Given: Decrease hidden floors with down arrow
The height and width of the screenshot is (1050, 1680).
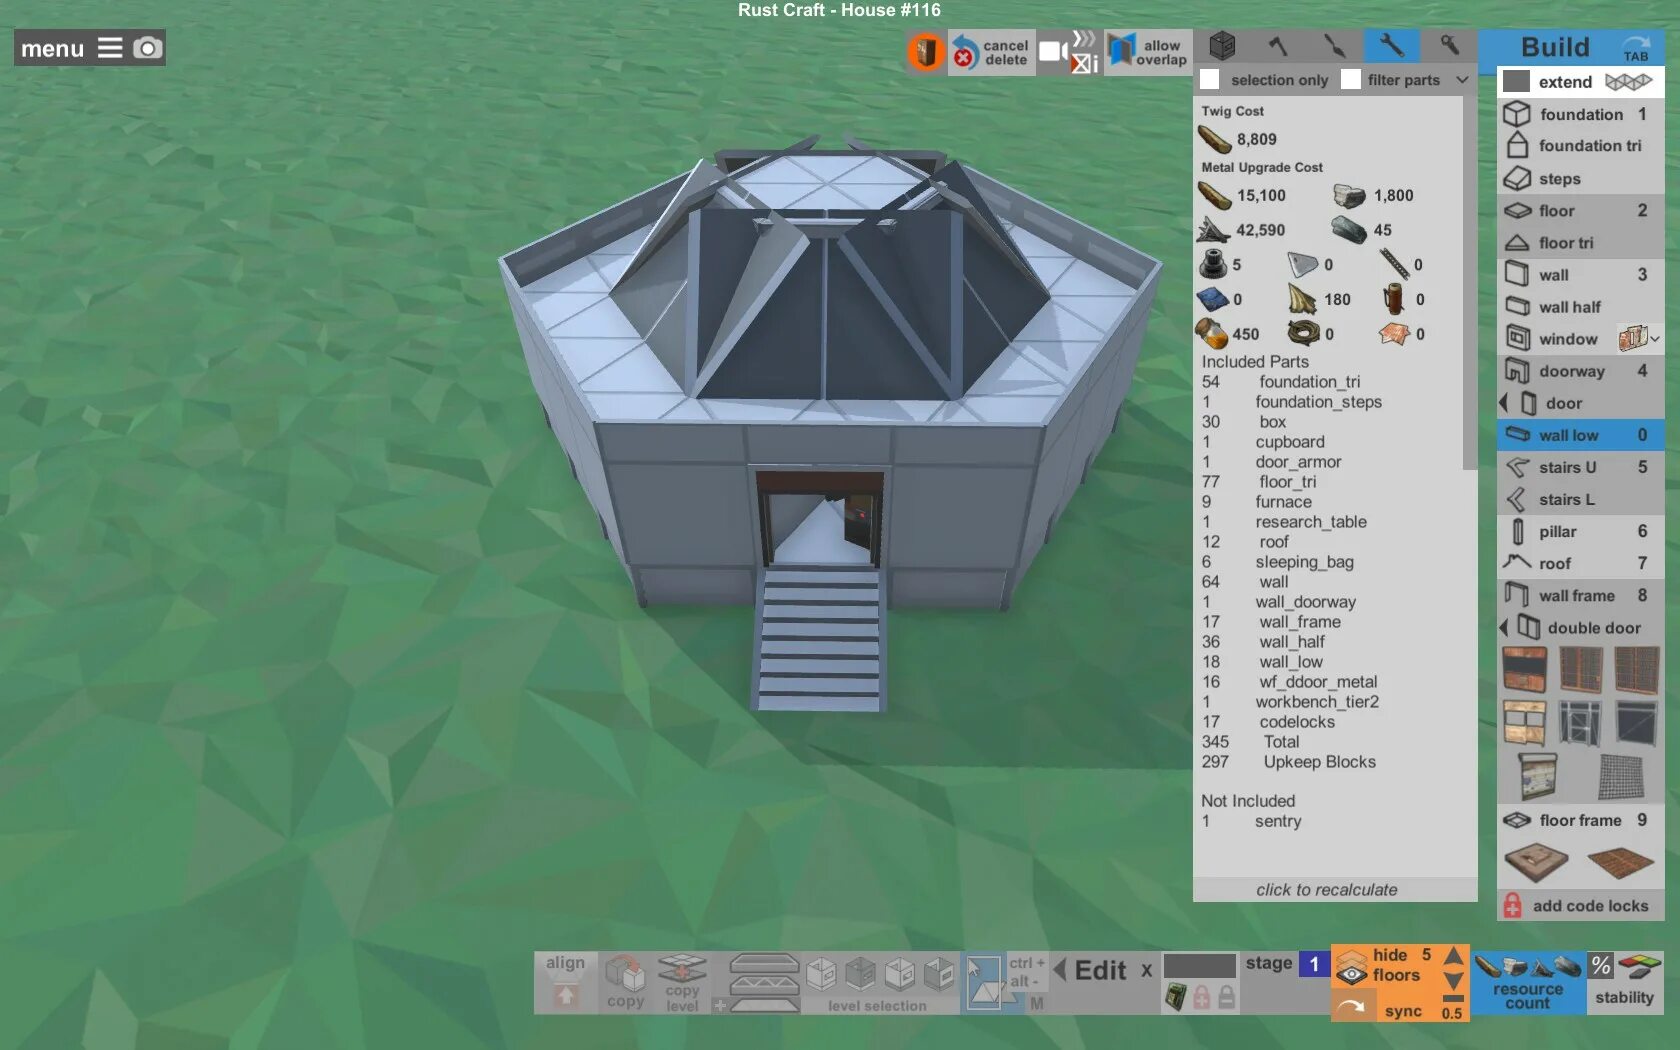Looking at the screenshot, I should click(1454, 981).
